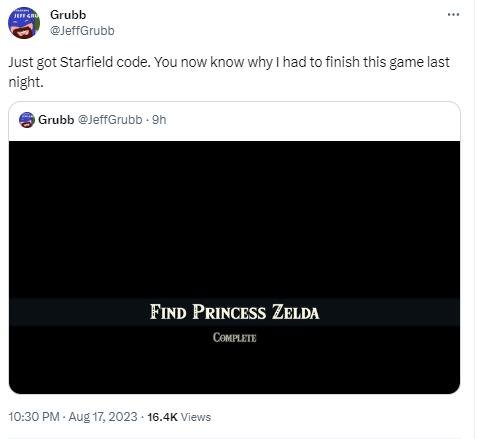Open the three-dot more options menu
The height and width of the screenshot is (439, 477).
point(453,14)
